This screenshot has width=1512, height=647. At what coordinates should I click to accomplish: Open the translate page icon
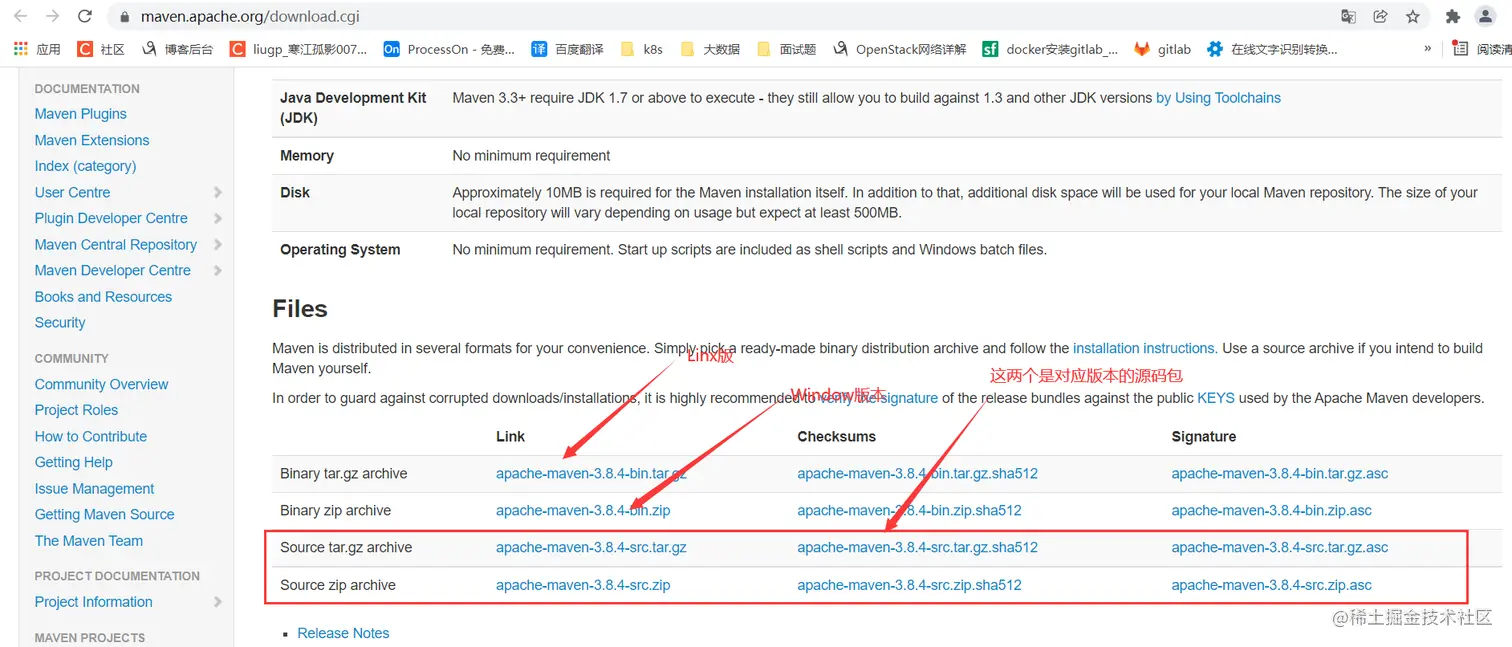(x=1349, y=16)
